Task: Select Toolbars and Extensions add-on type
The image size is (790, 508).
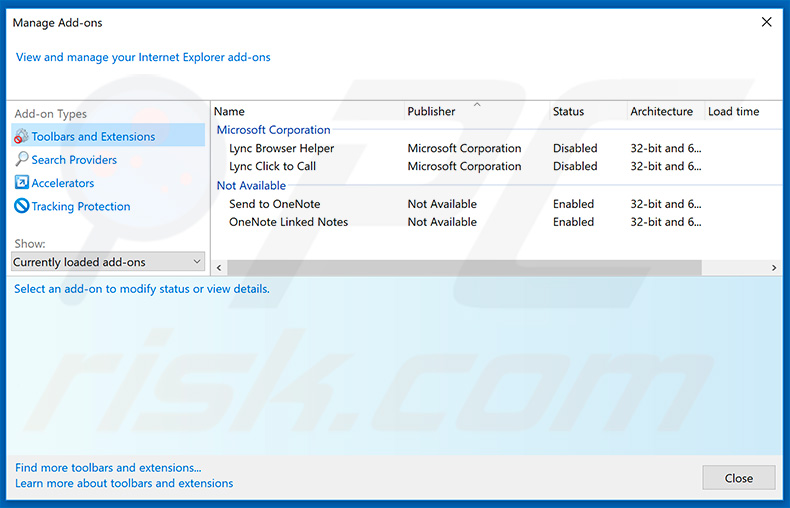Action: pyautogui.click(x=108, y=136)
